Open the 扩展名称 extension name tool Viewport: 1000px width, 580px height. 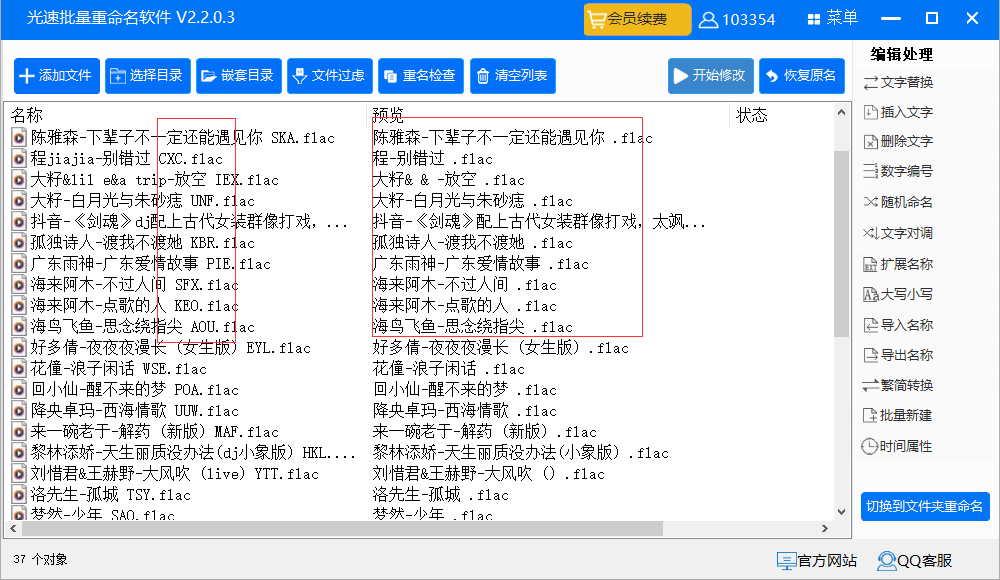899,264
